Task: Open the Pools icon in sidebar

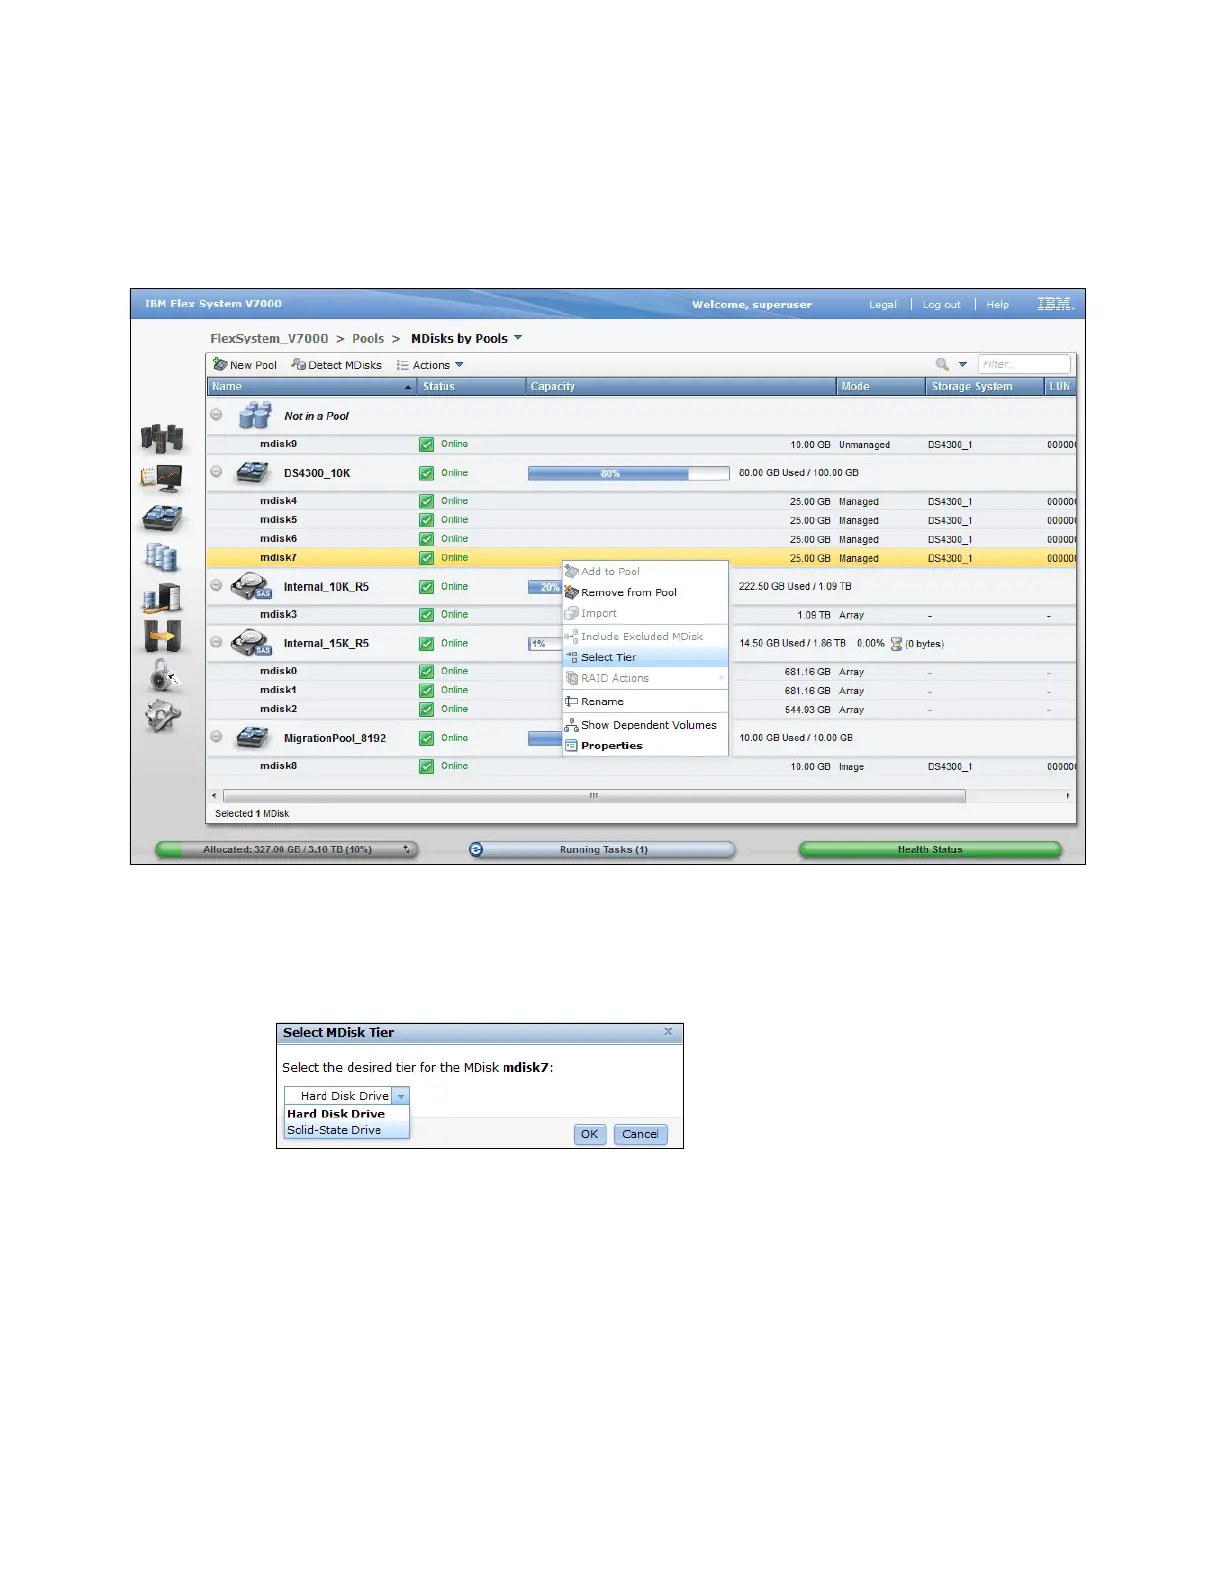Action: [162, 517]
